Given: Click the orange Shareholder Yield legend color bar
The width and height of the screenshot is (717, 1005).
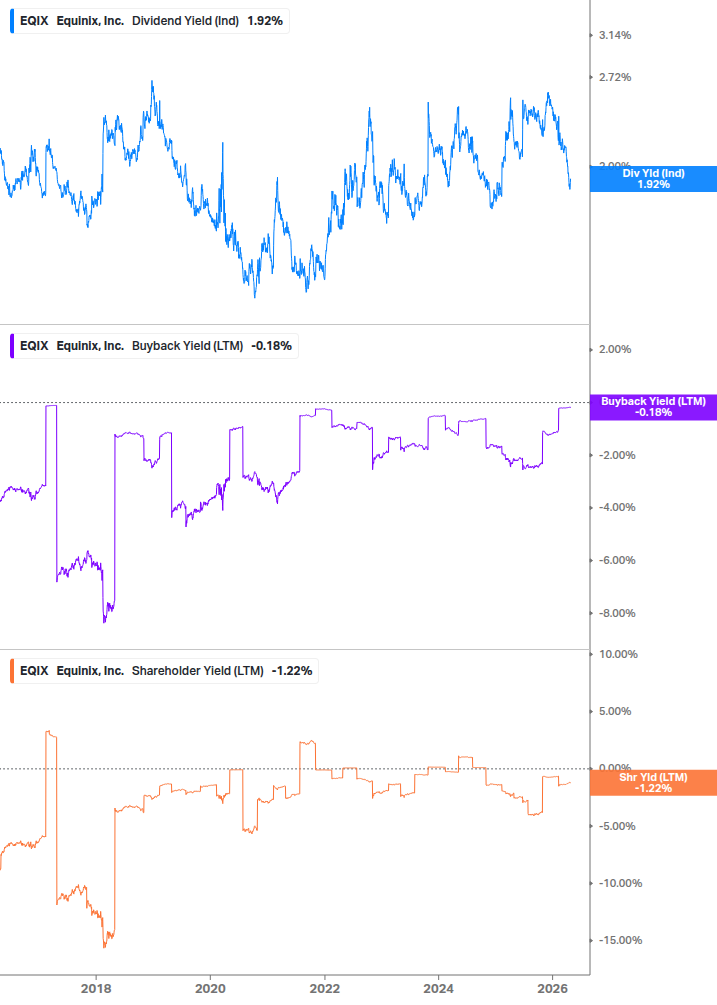Looking at the screenshot, I should pos(12,670).
